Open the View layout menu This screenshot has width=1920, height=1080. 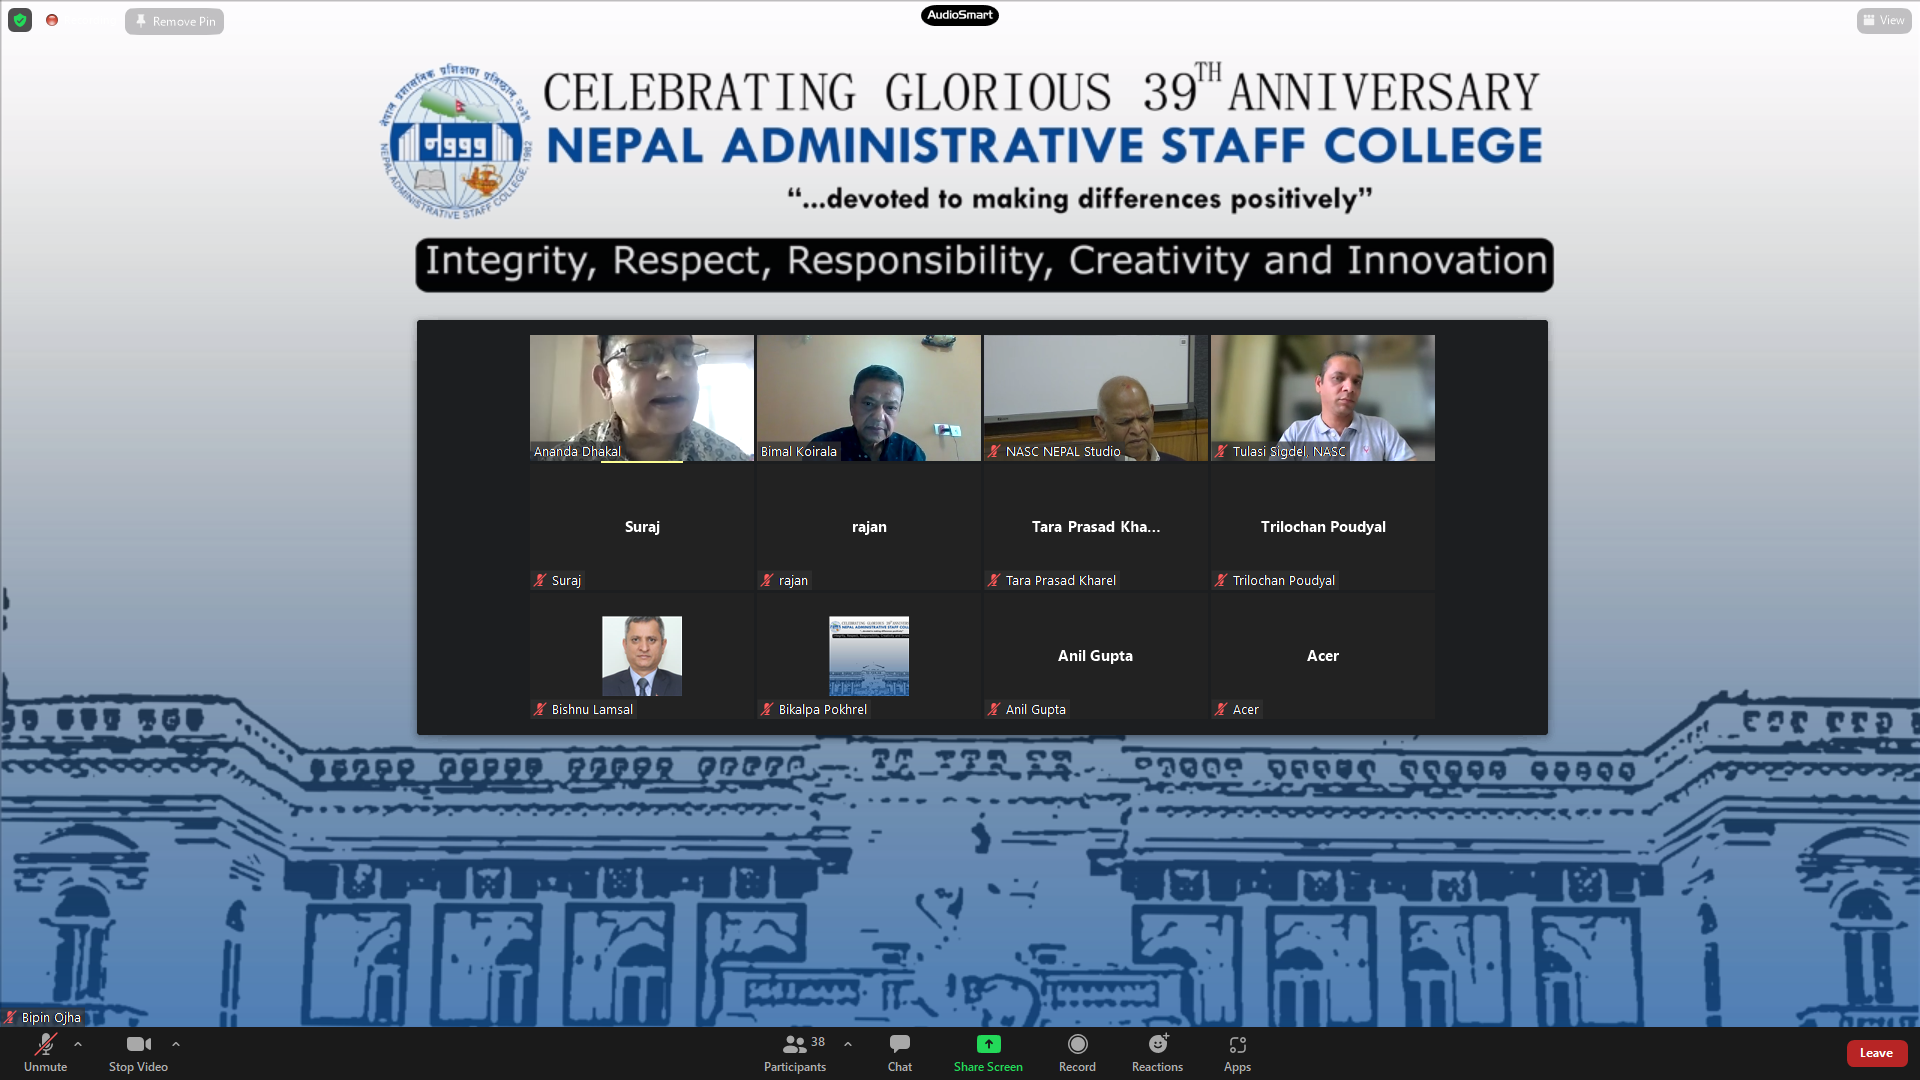pos(1884,20)
